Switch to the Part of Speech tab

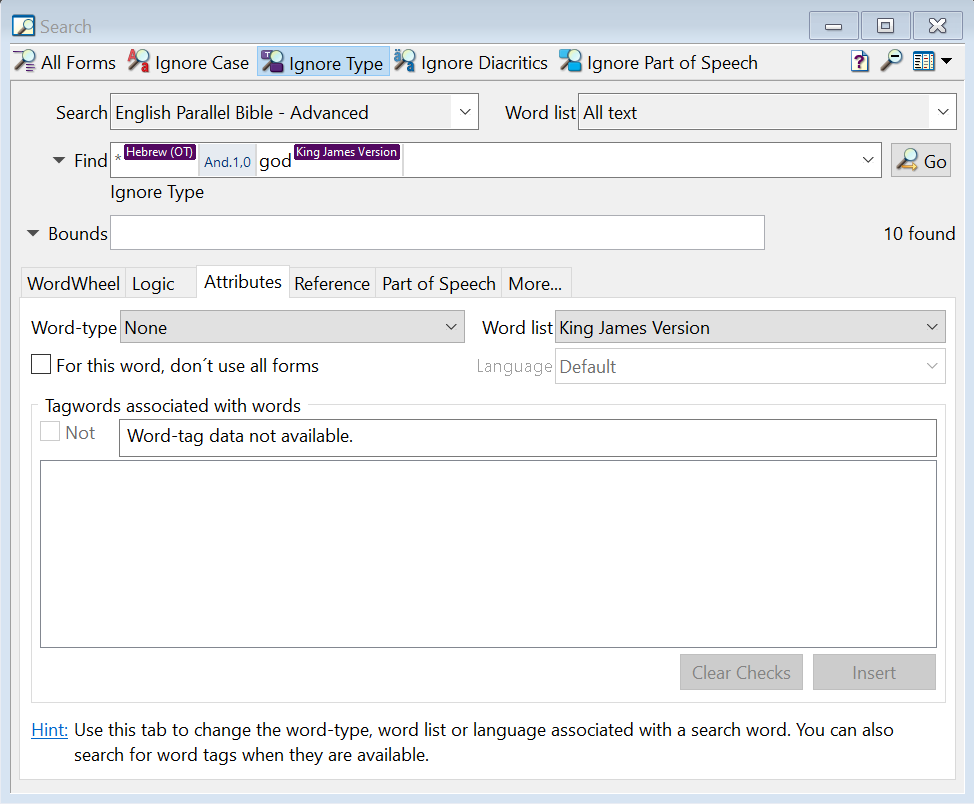(438, 283)
